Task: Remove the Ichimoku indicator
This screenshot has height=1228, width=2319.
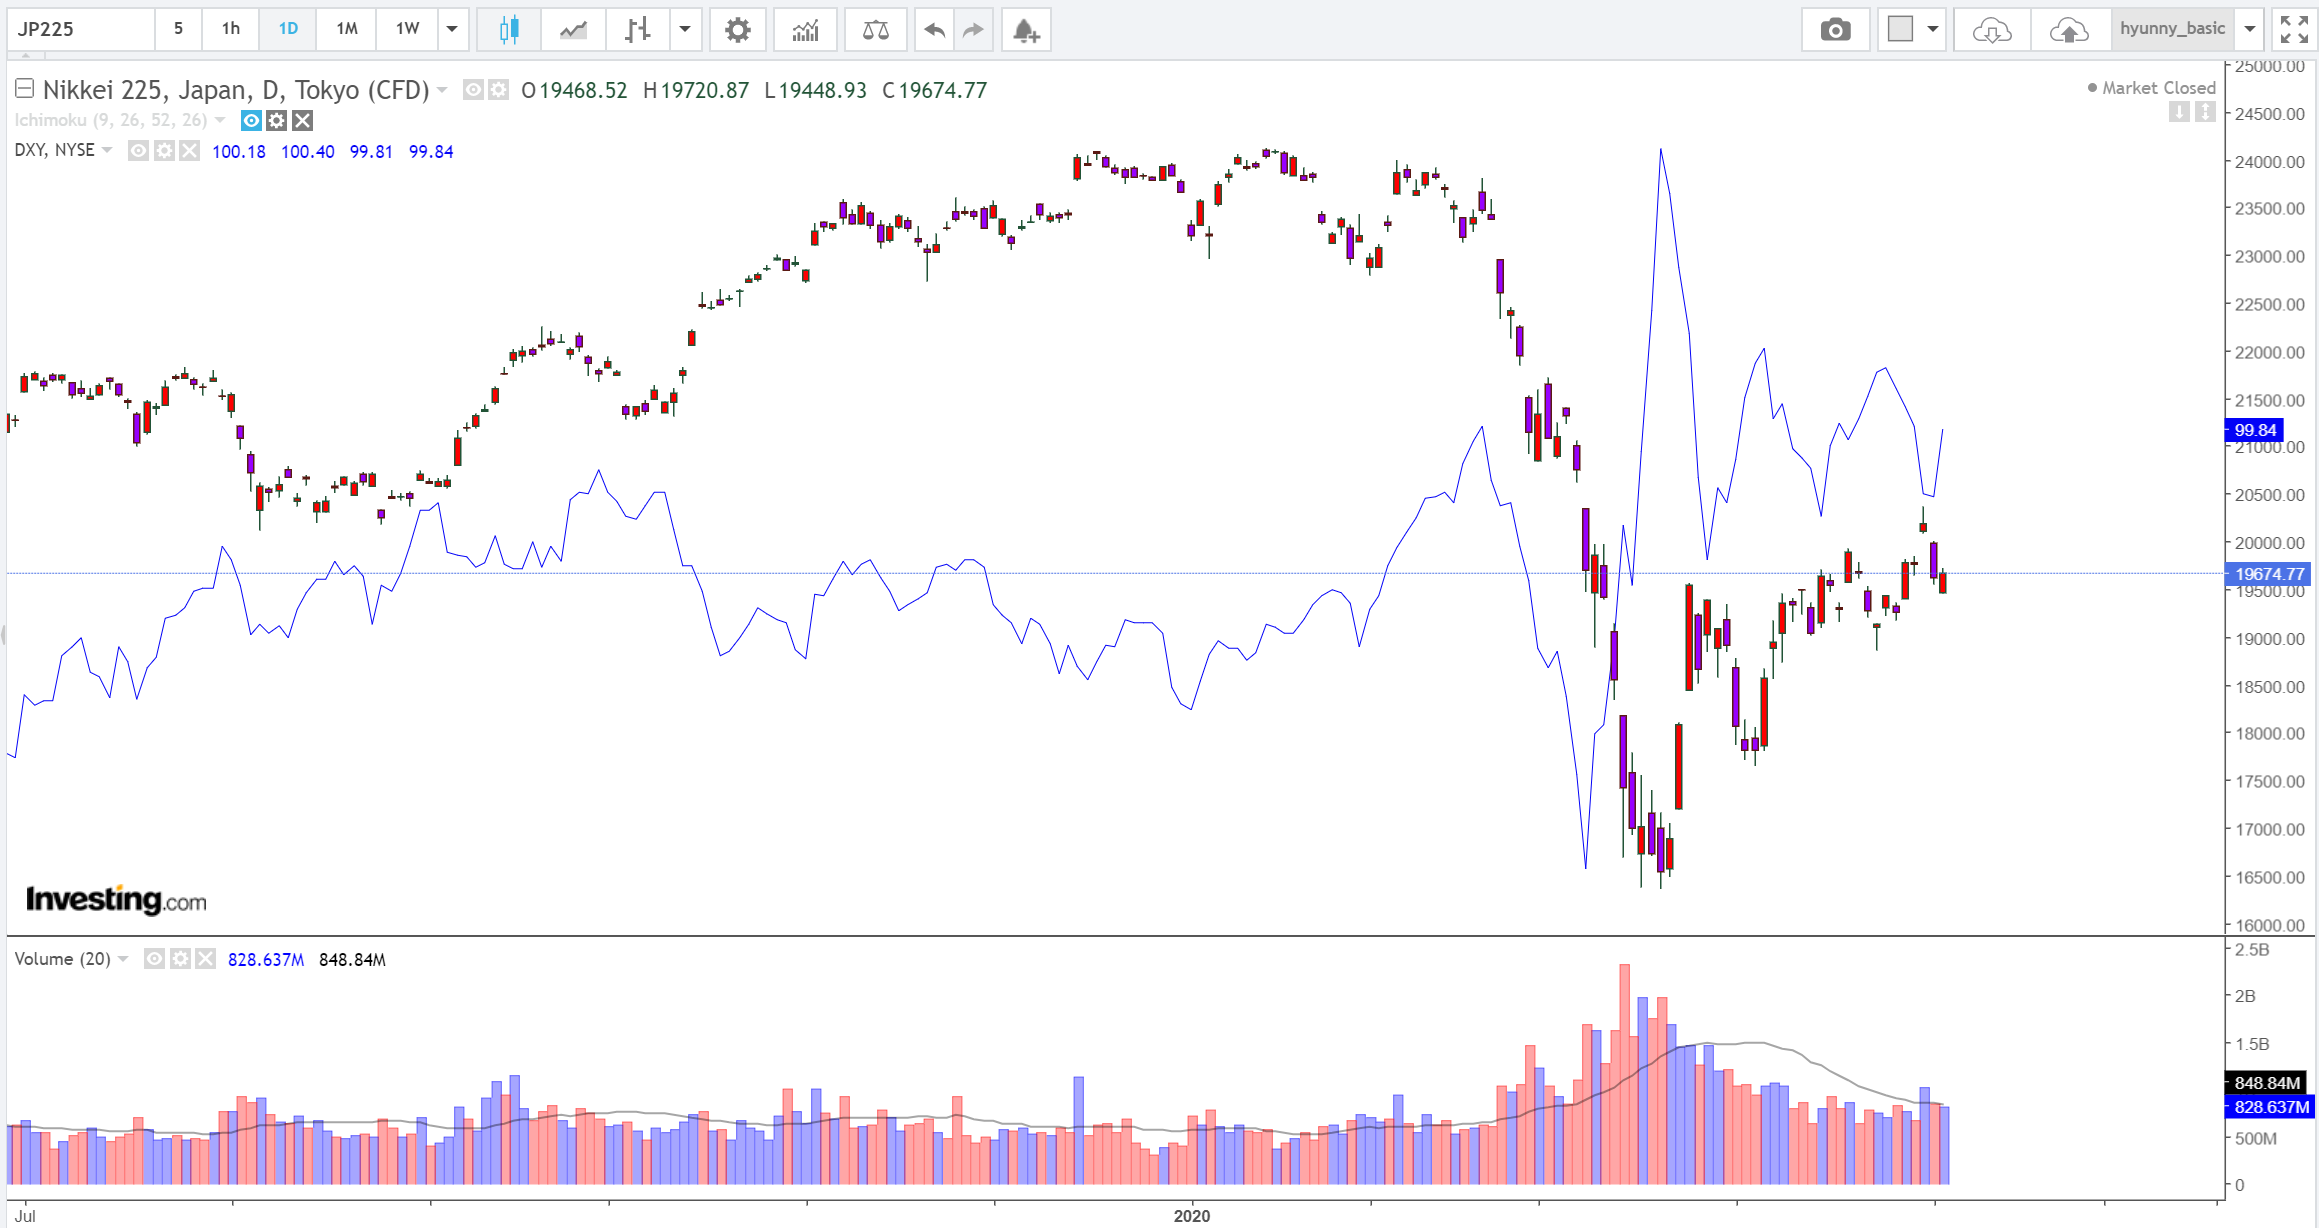Action: [303, 121]
